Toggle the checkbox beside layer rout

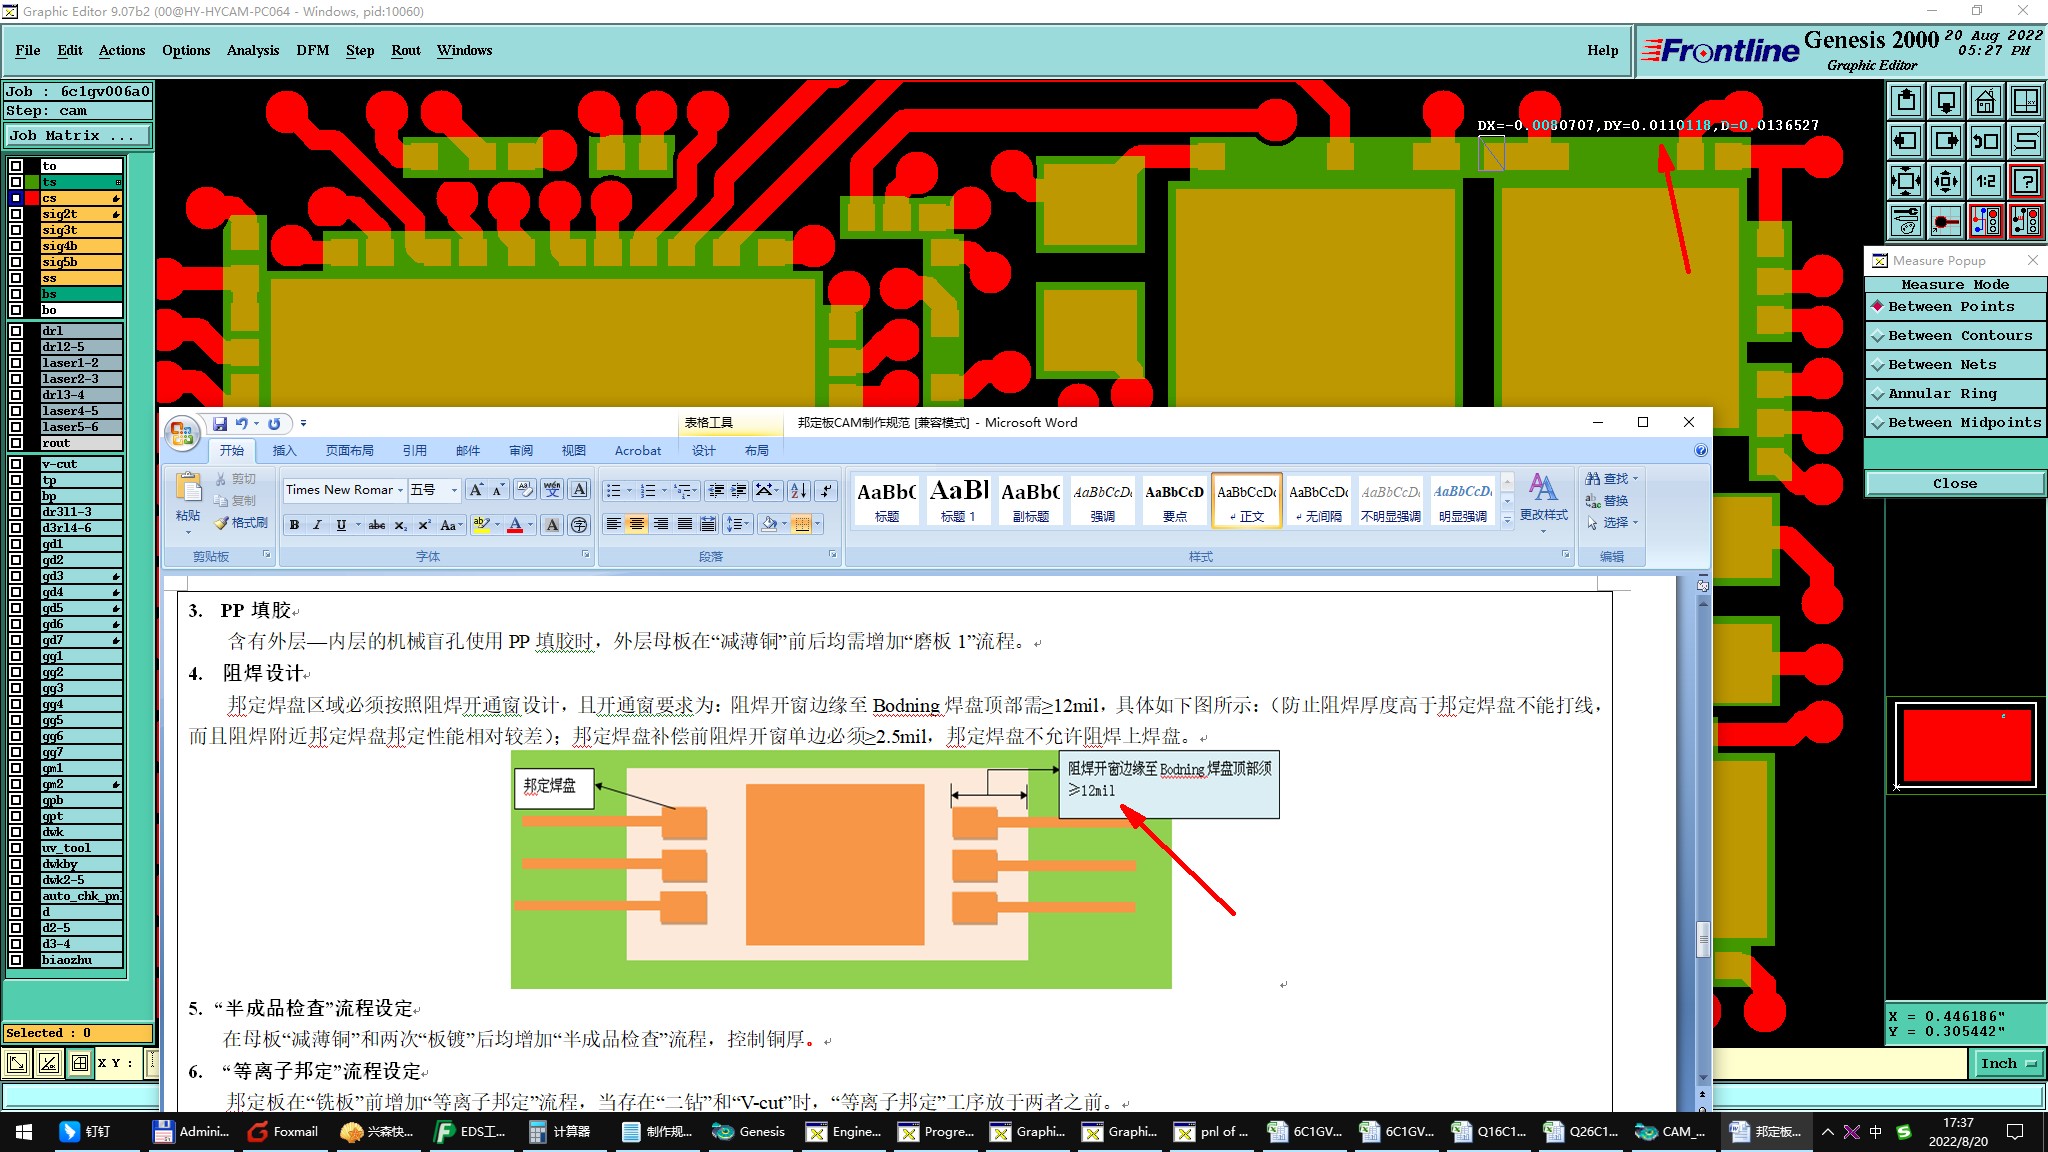click(16, 443)
